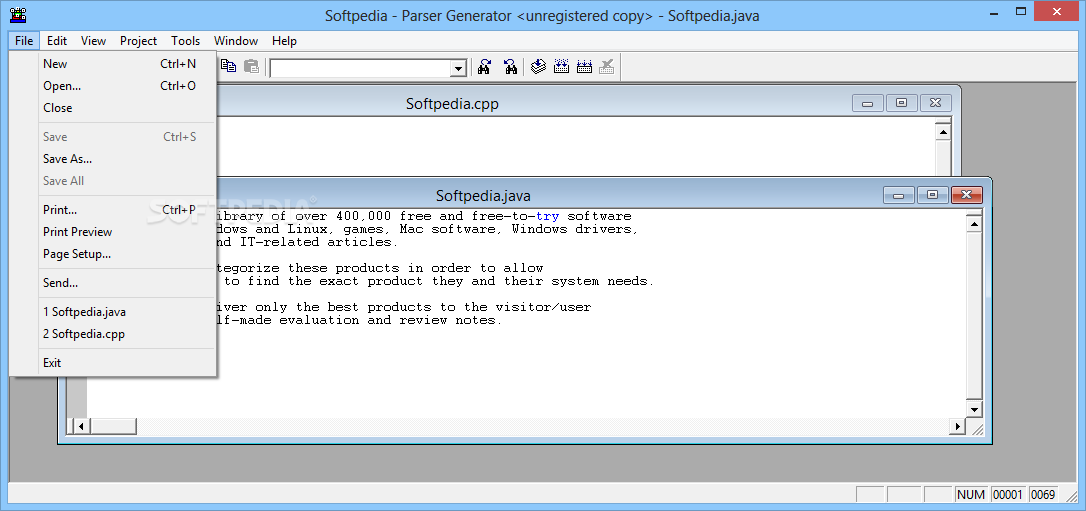Choose Open... from the File menu
The width and height of the screenshot is (1086, 511).
pyautogui.click(x=113, y=86)
